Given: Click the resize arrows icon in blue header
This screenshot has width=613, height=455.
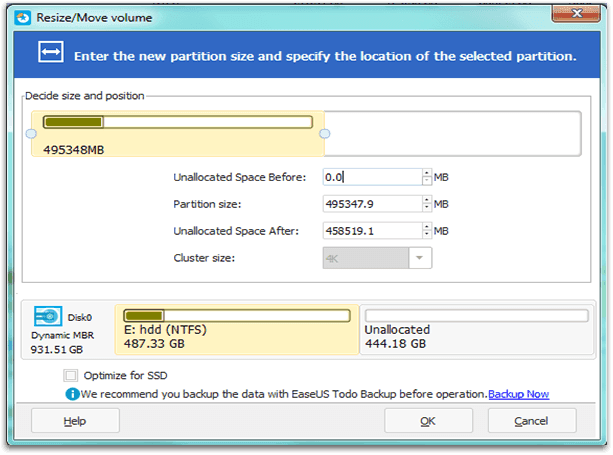Looking at the screenshot, I should (x=51, y=52).
